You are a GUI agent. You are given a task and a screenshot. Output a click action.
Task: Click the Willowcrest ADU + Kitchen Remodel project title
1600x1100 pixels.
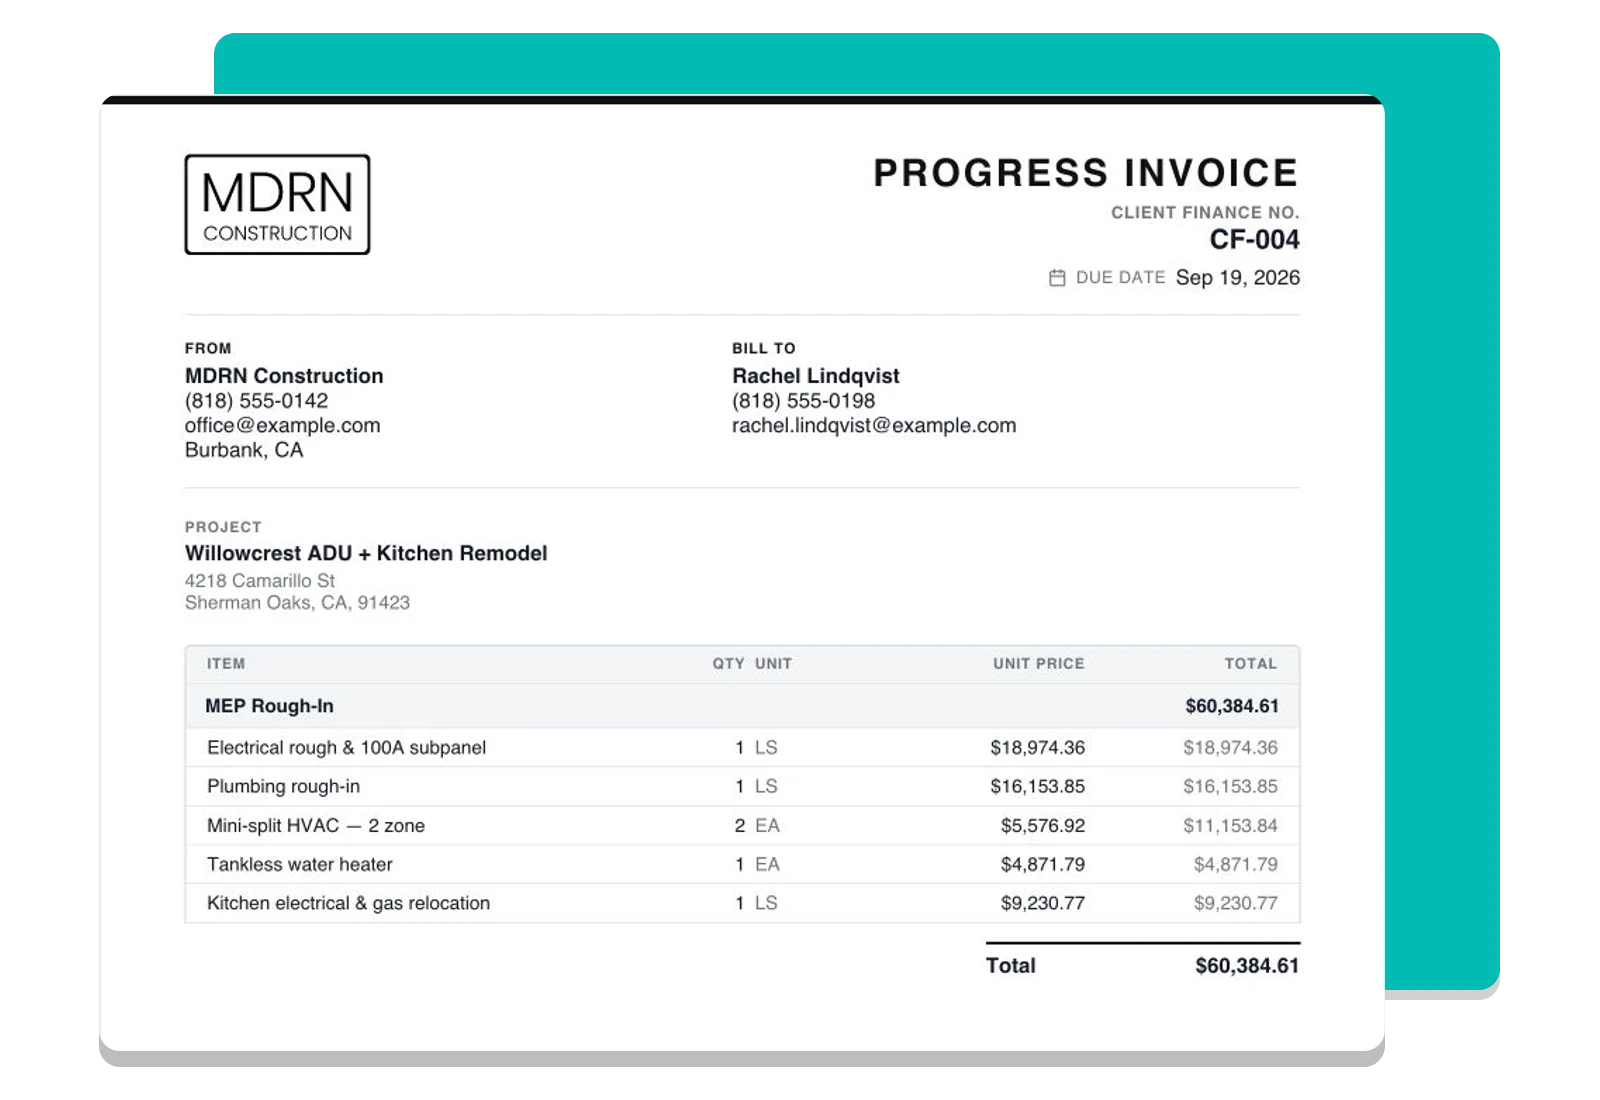click(x=366, y=553)
